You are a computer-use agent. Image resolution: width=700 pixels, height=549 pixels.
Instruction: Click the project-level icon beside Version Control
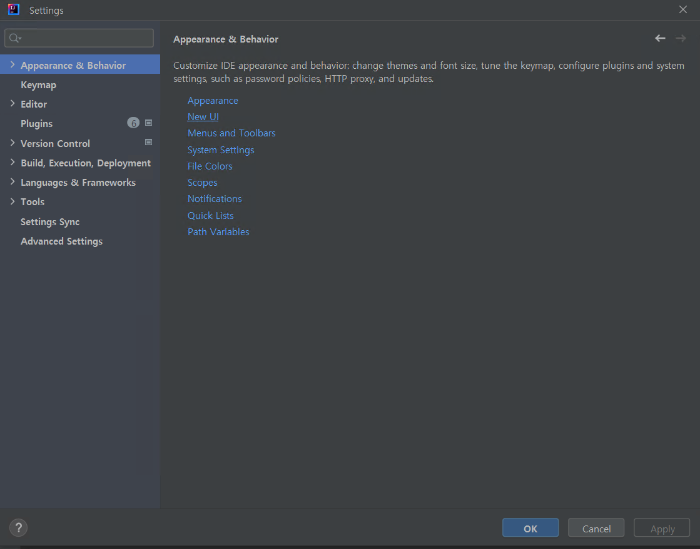tap(149, 142)
